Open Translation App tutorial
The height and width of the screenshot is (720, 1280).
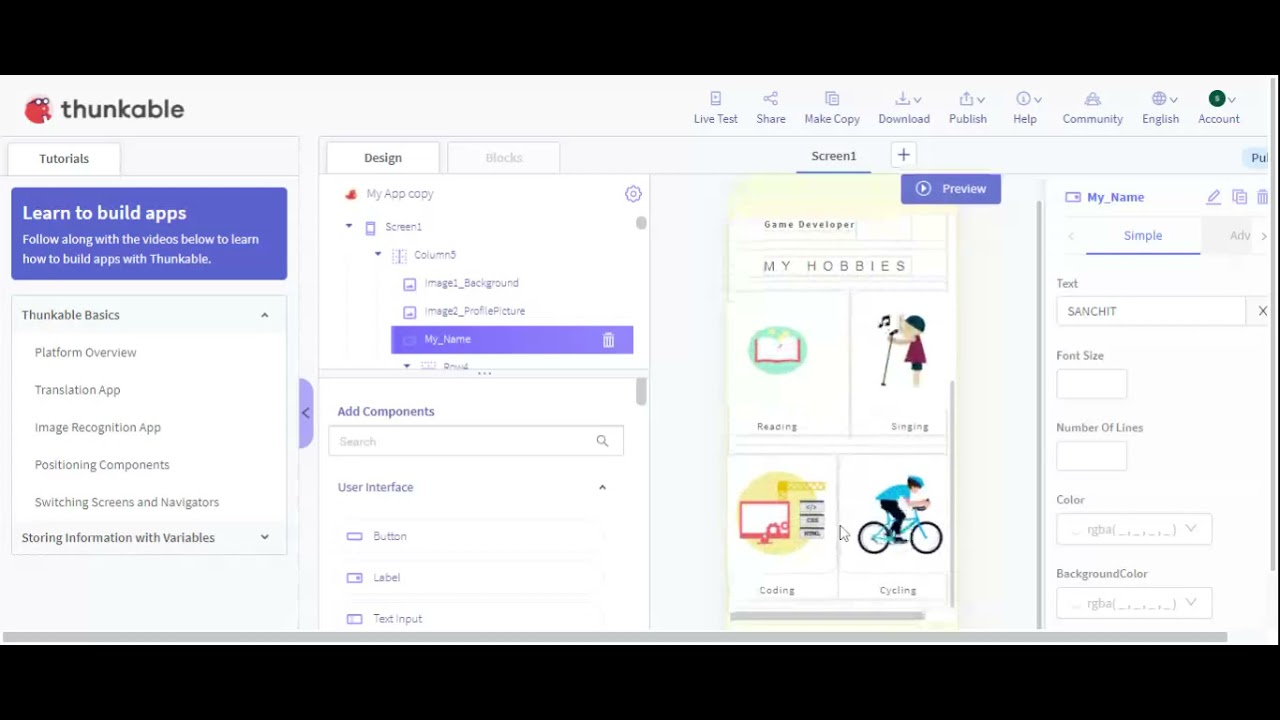tap(77, 390)
